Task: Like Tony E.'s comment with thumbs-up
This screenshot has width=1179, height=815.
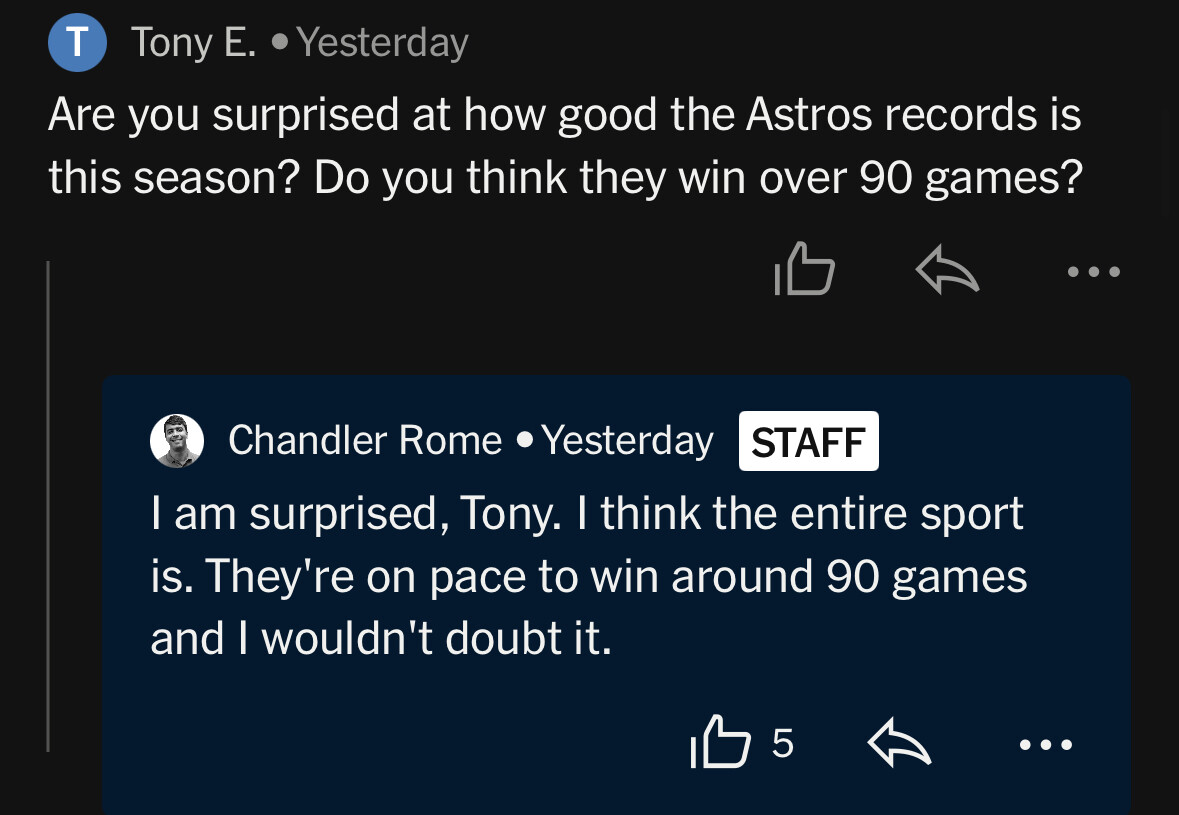Action: [804, 268]
